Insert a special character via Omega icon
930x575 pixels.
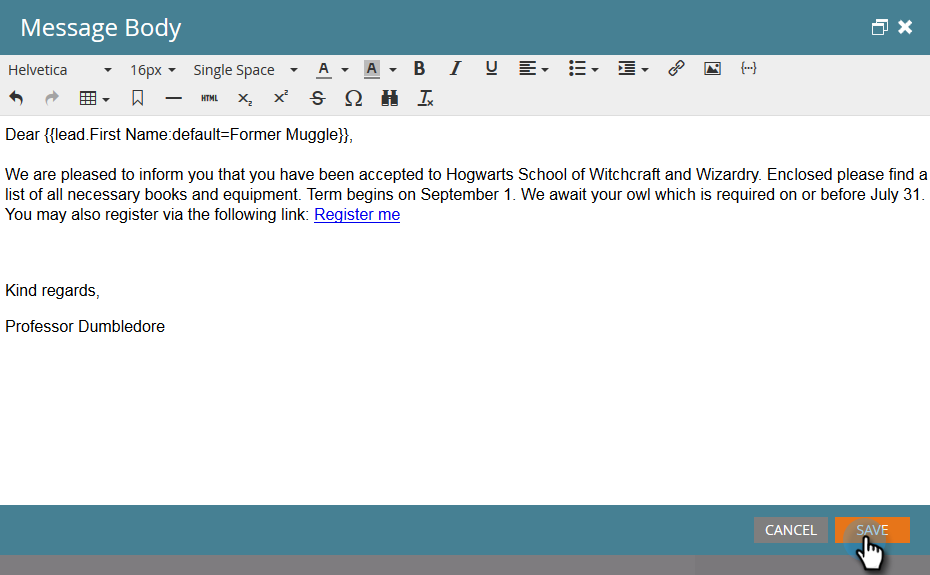(x=353, y=99)
